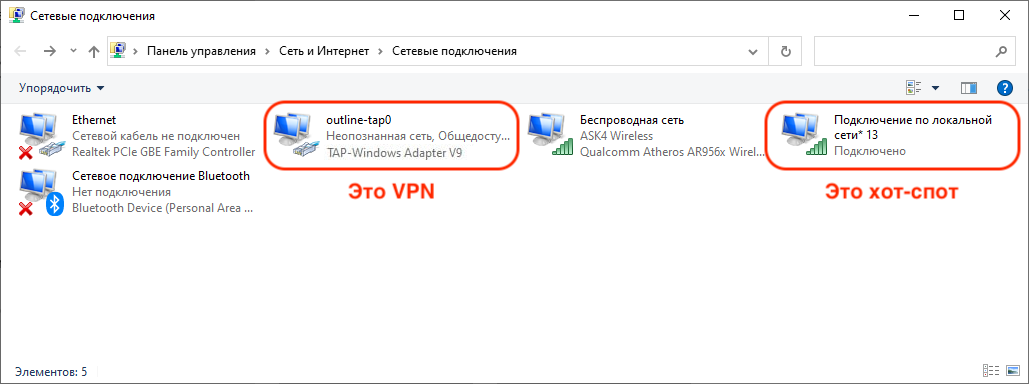Expand the change view options arrow

coord(935,88)
